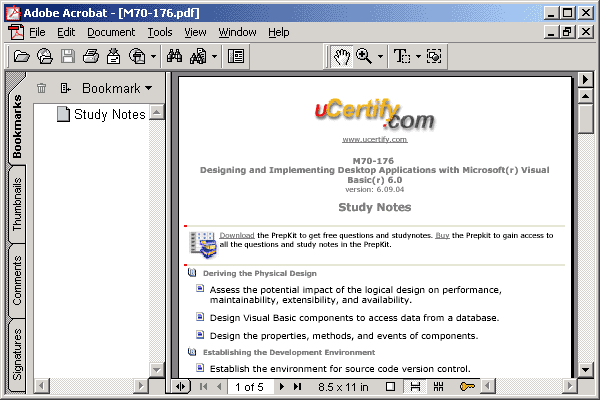The image size is (600, 400).
Task: Click the Print icon in toolbar
Action: pyautogui.click(x=91, y=57)
